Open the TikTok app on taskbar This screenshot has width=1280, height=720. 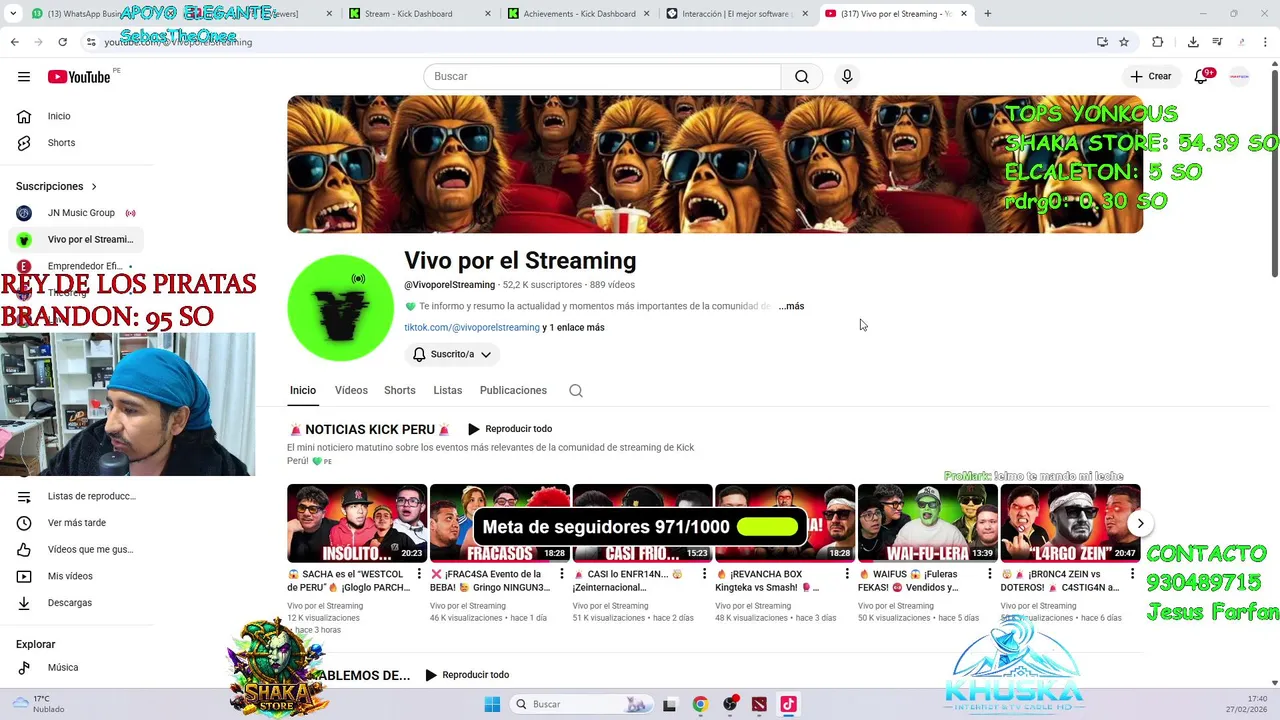tap(788, 704)
